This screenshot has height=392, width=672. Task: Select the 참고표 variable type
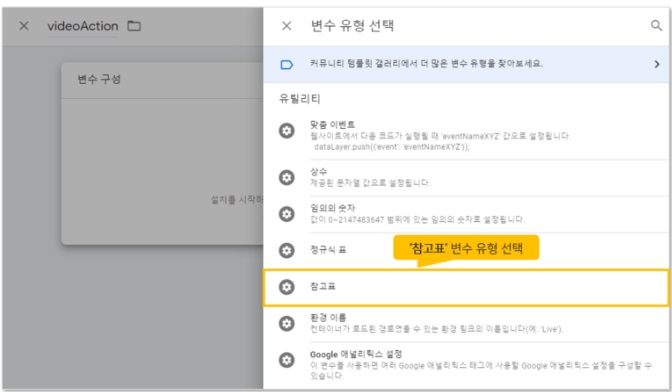point(466,287)
